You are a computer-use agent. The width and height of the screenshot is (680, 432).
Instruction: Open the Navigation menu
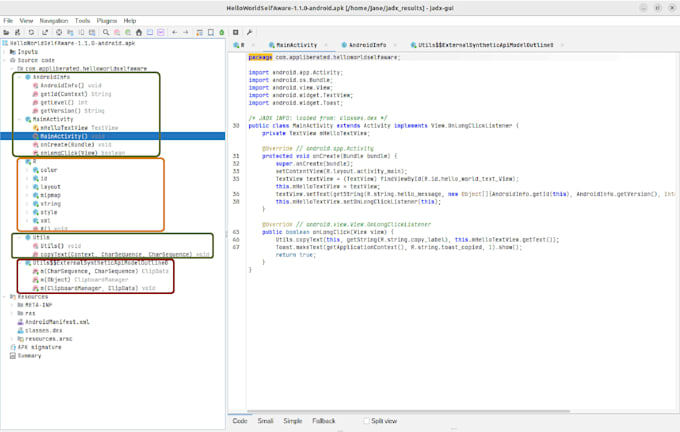[54, 20]
